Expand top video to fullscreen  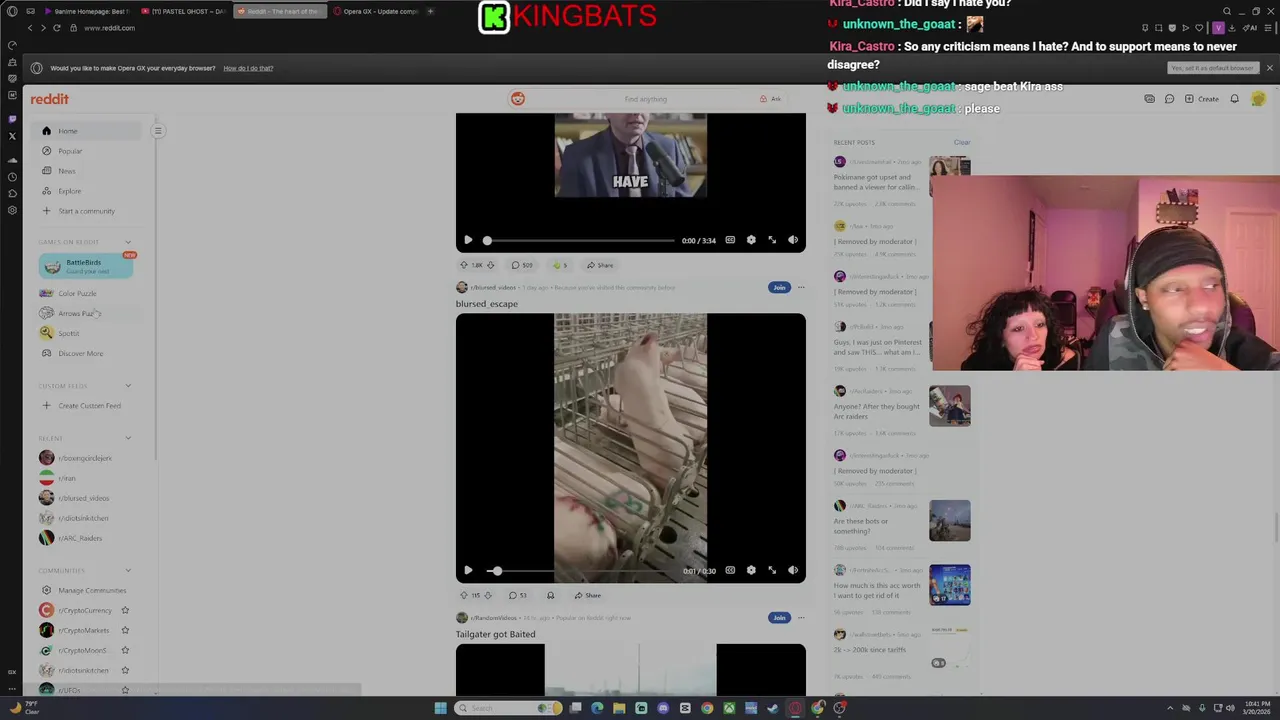coord(772,240)
